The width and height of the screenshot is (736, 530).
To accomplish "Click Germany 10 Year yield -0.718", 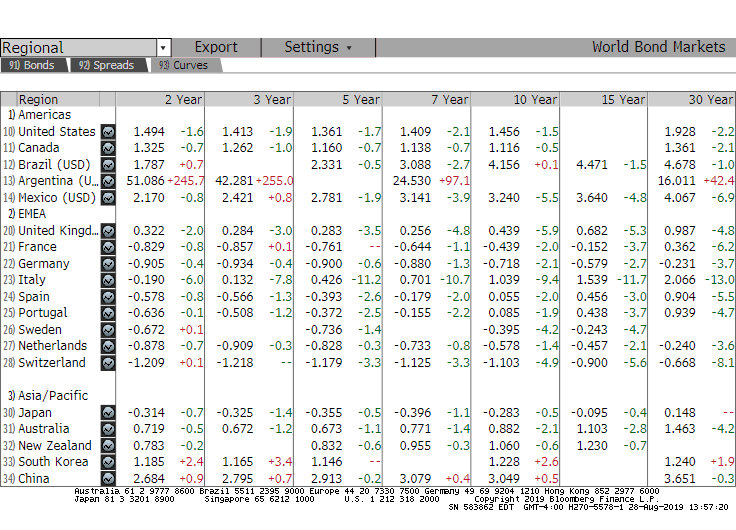I will pos(501,264).
